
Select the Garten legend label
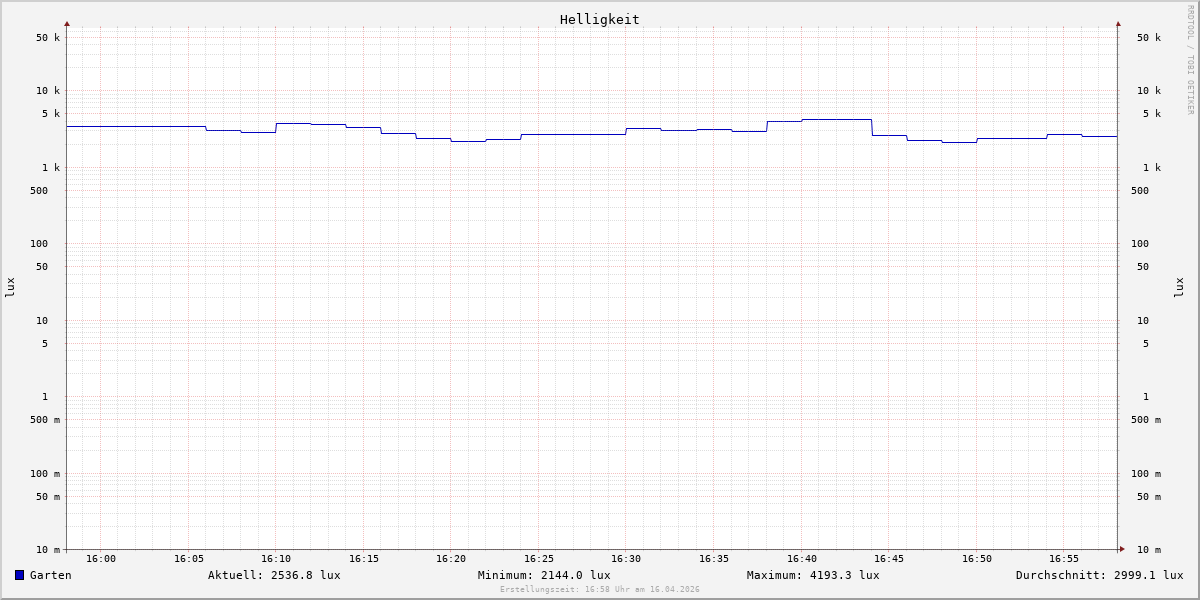point(50,575)
